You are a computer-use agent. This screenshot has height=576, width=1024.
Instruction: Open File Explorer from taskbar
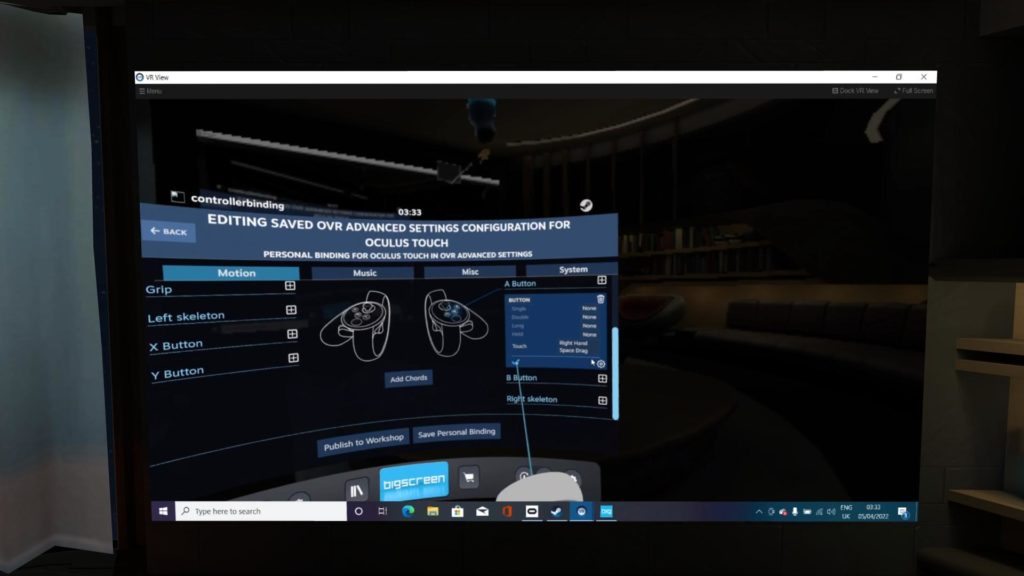[x=432, y=511]
